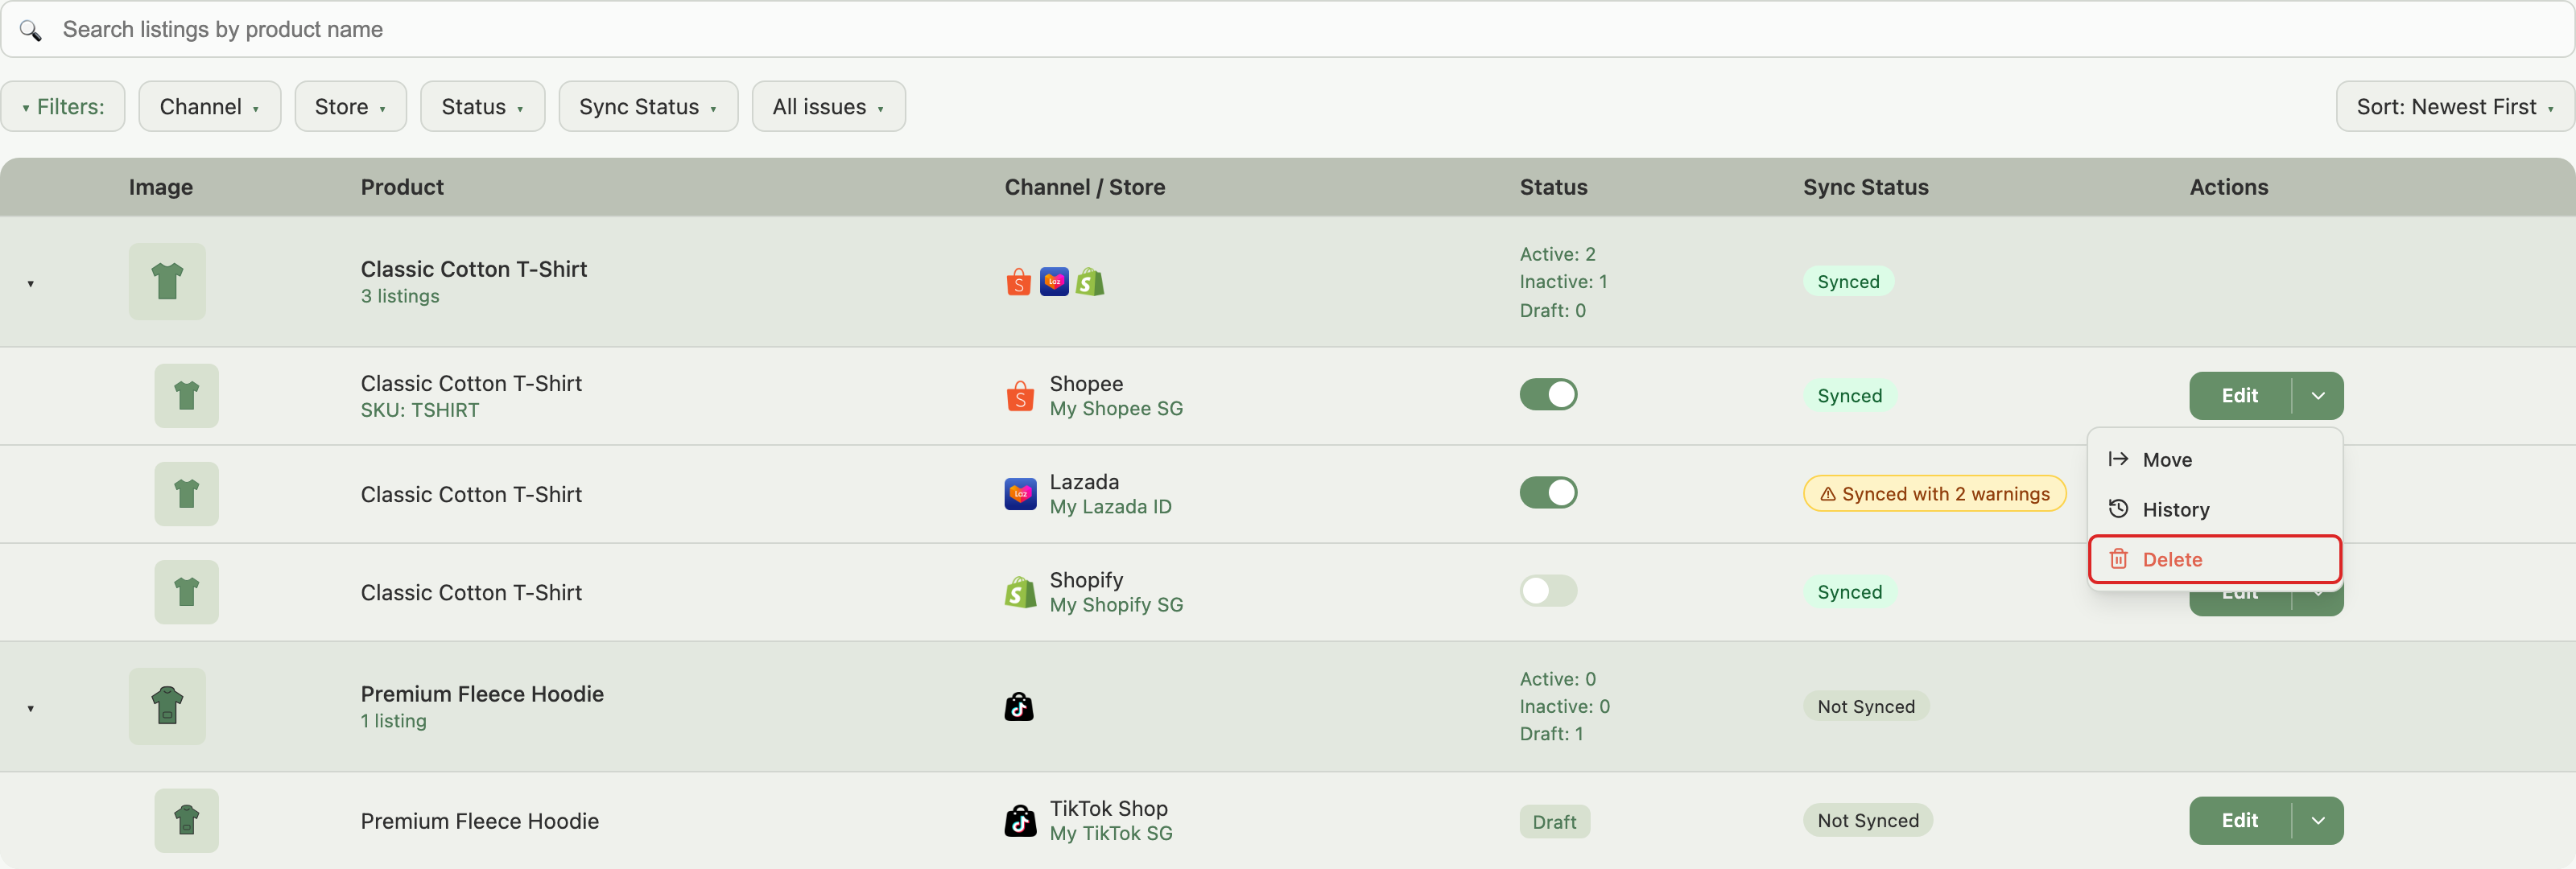This screenshot has width=2576, height=869.
Task: Open the TikTok Shop listing hoodie thumbnail
Action: (x=186, y=821)
